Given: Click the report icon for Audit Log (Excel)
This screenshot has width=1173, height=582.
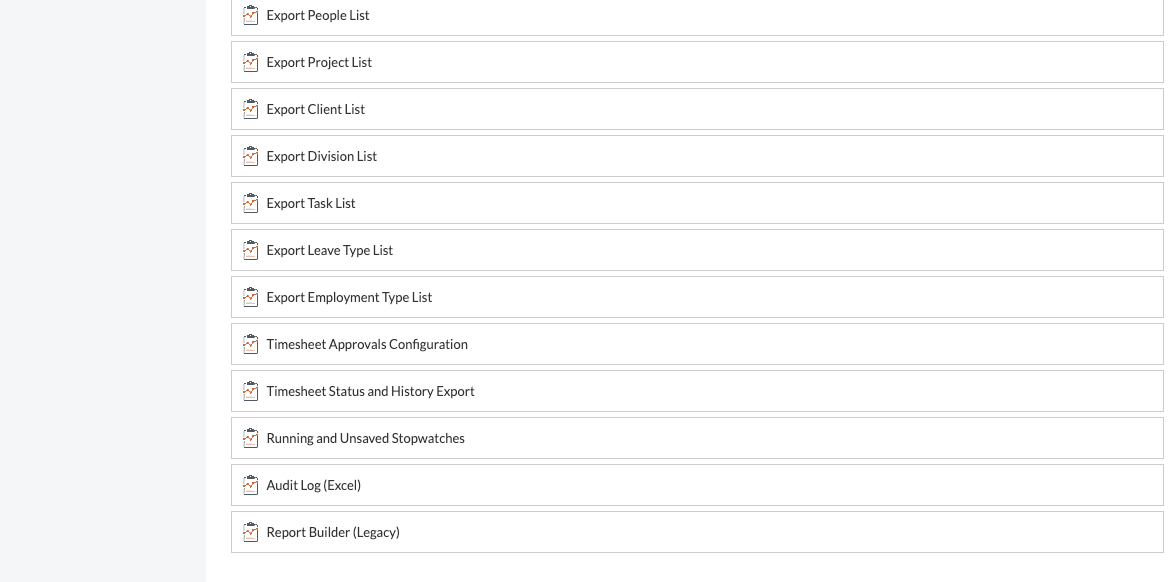Looking at the screenshot, I should point(250,485).
